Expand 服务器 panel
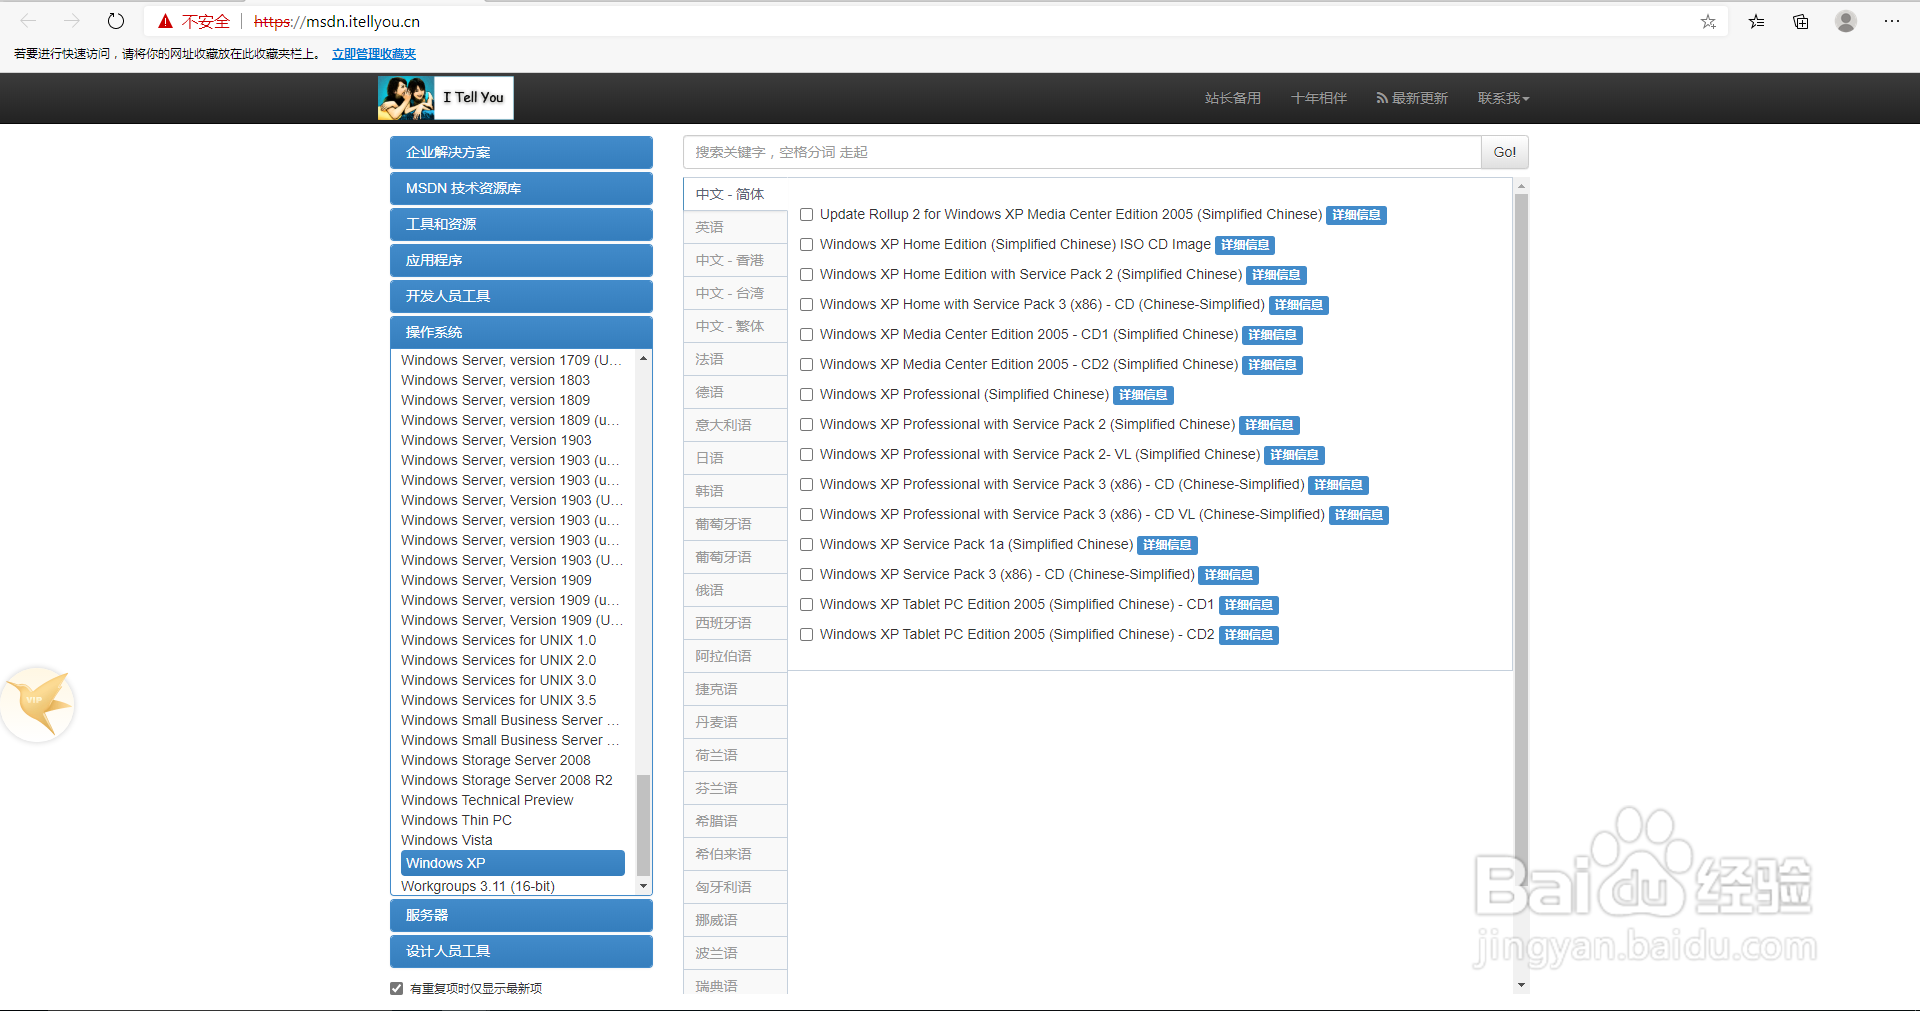The image size is (1920, 1011). coord(521,915)
